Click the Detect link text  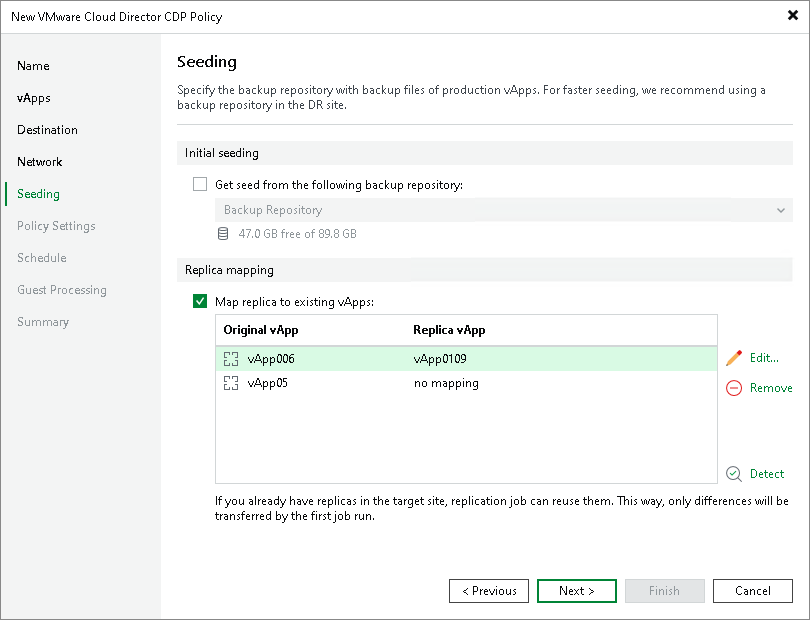coord(767,474)
